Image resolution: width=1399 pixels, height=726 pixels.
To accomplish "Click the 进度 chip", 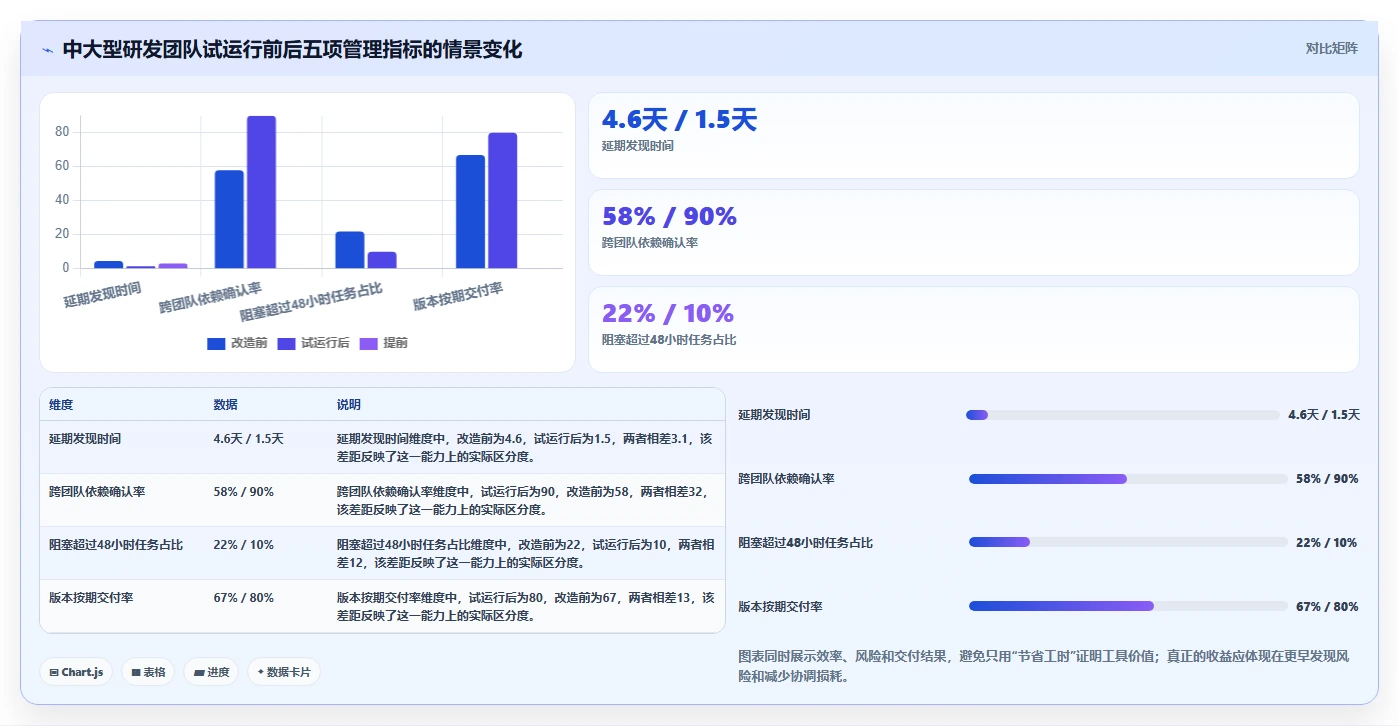I will click(211, 672).
